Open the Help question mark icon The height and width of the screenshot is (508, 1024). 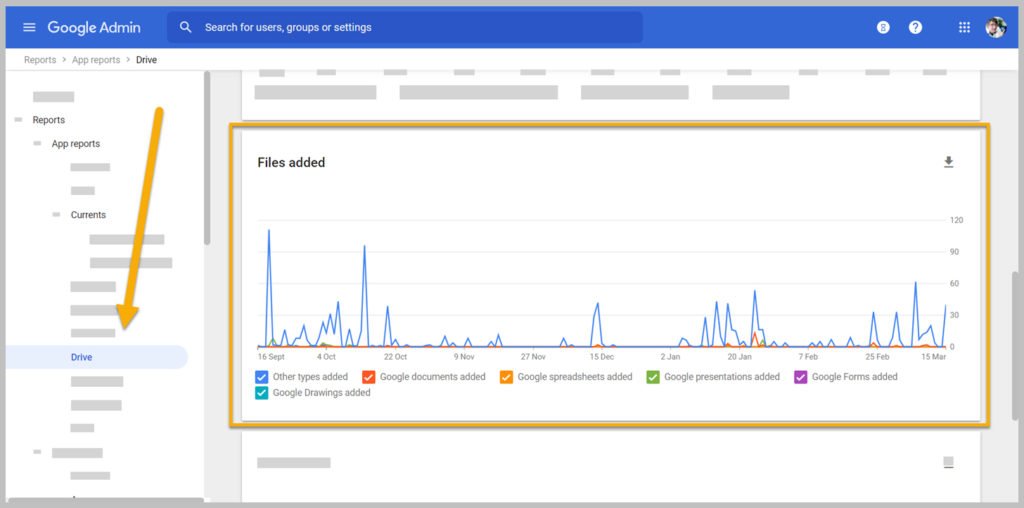(916, 27)
